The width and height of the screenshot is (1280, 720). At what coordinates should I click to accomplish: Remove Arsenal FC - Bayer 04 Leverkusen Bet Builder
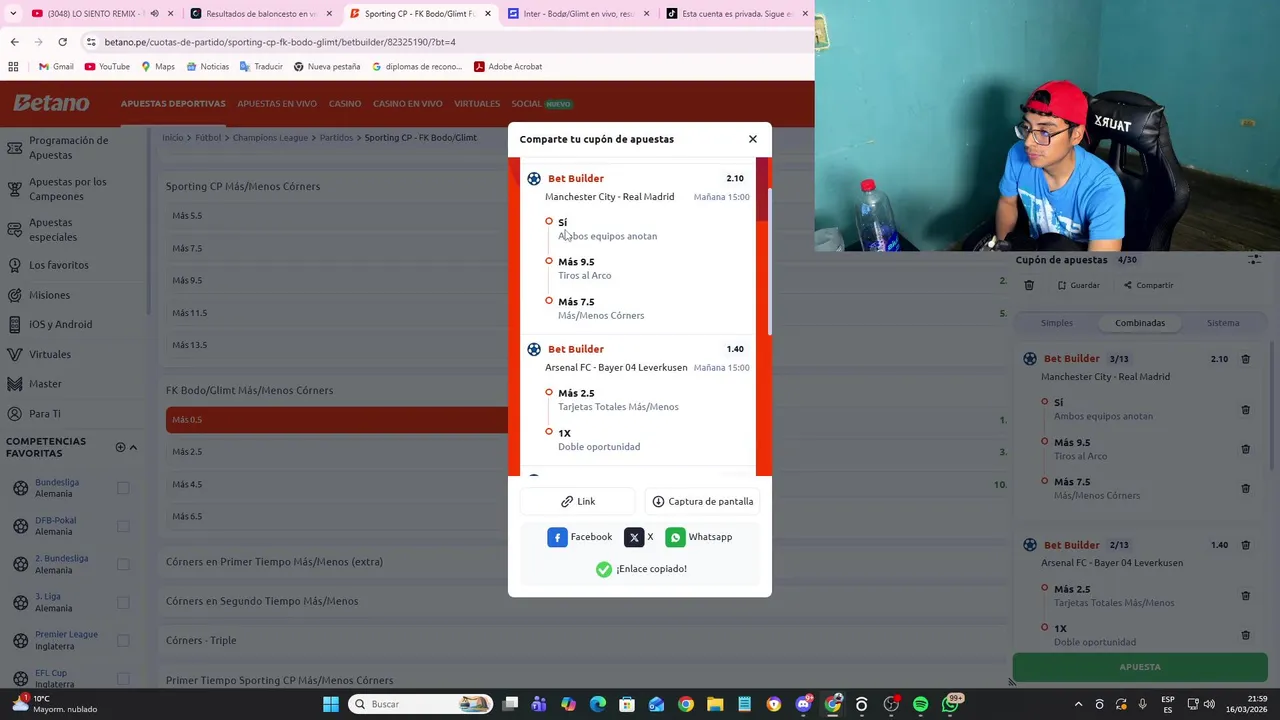[x=1245, y=545]
